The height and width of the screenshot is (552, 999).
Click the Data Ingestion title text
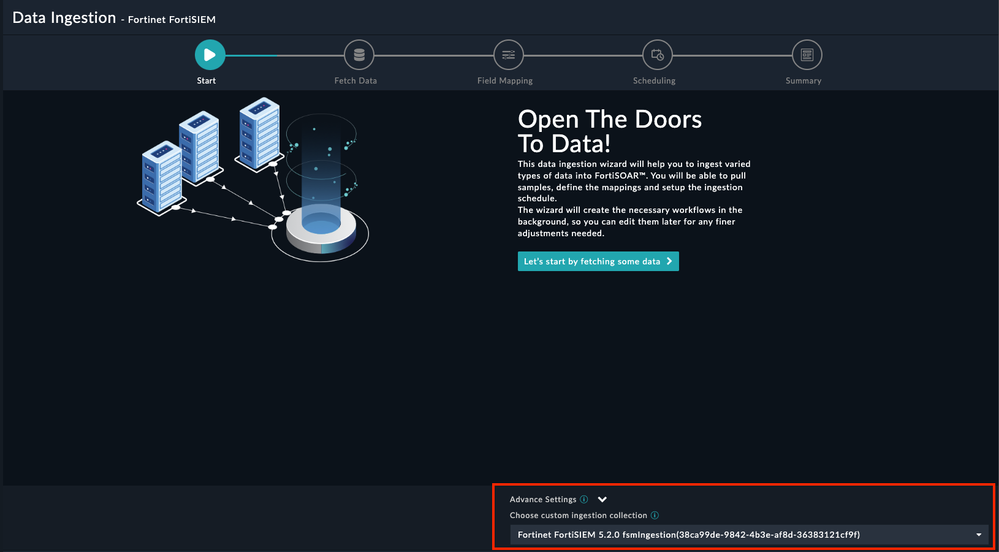(64, 18)
